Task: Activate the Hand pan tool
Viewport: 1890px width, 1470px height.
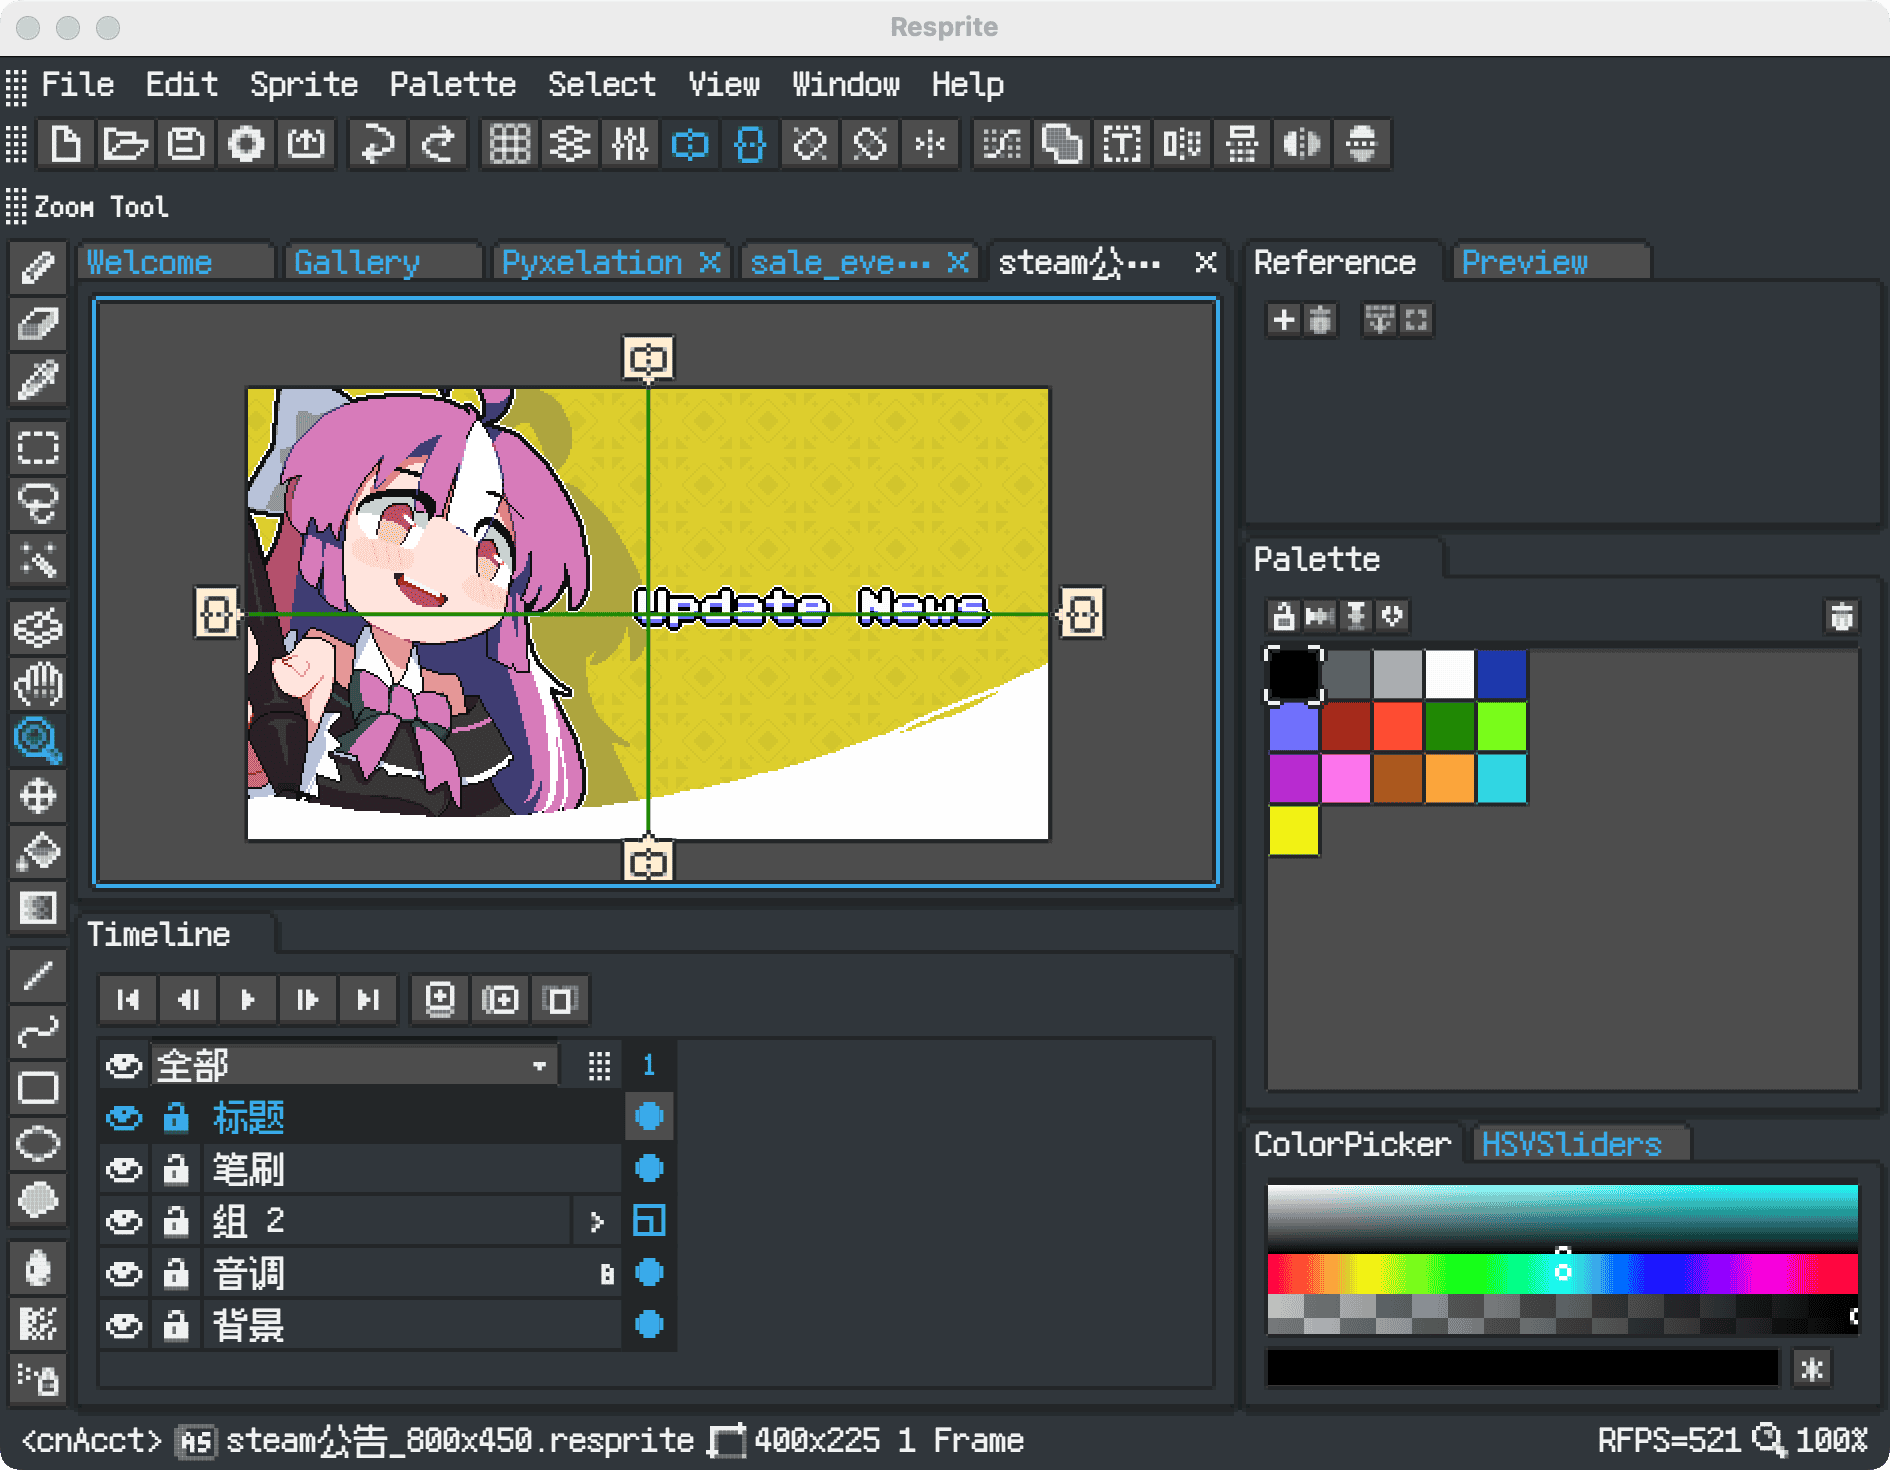Action: [38, 684]
